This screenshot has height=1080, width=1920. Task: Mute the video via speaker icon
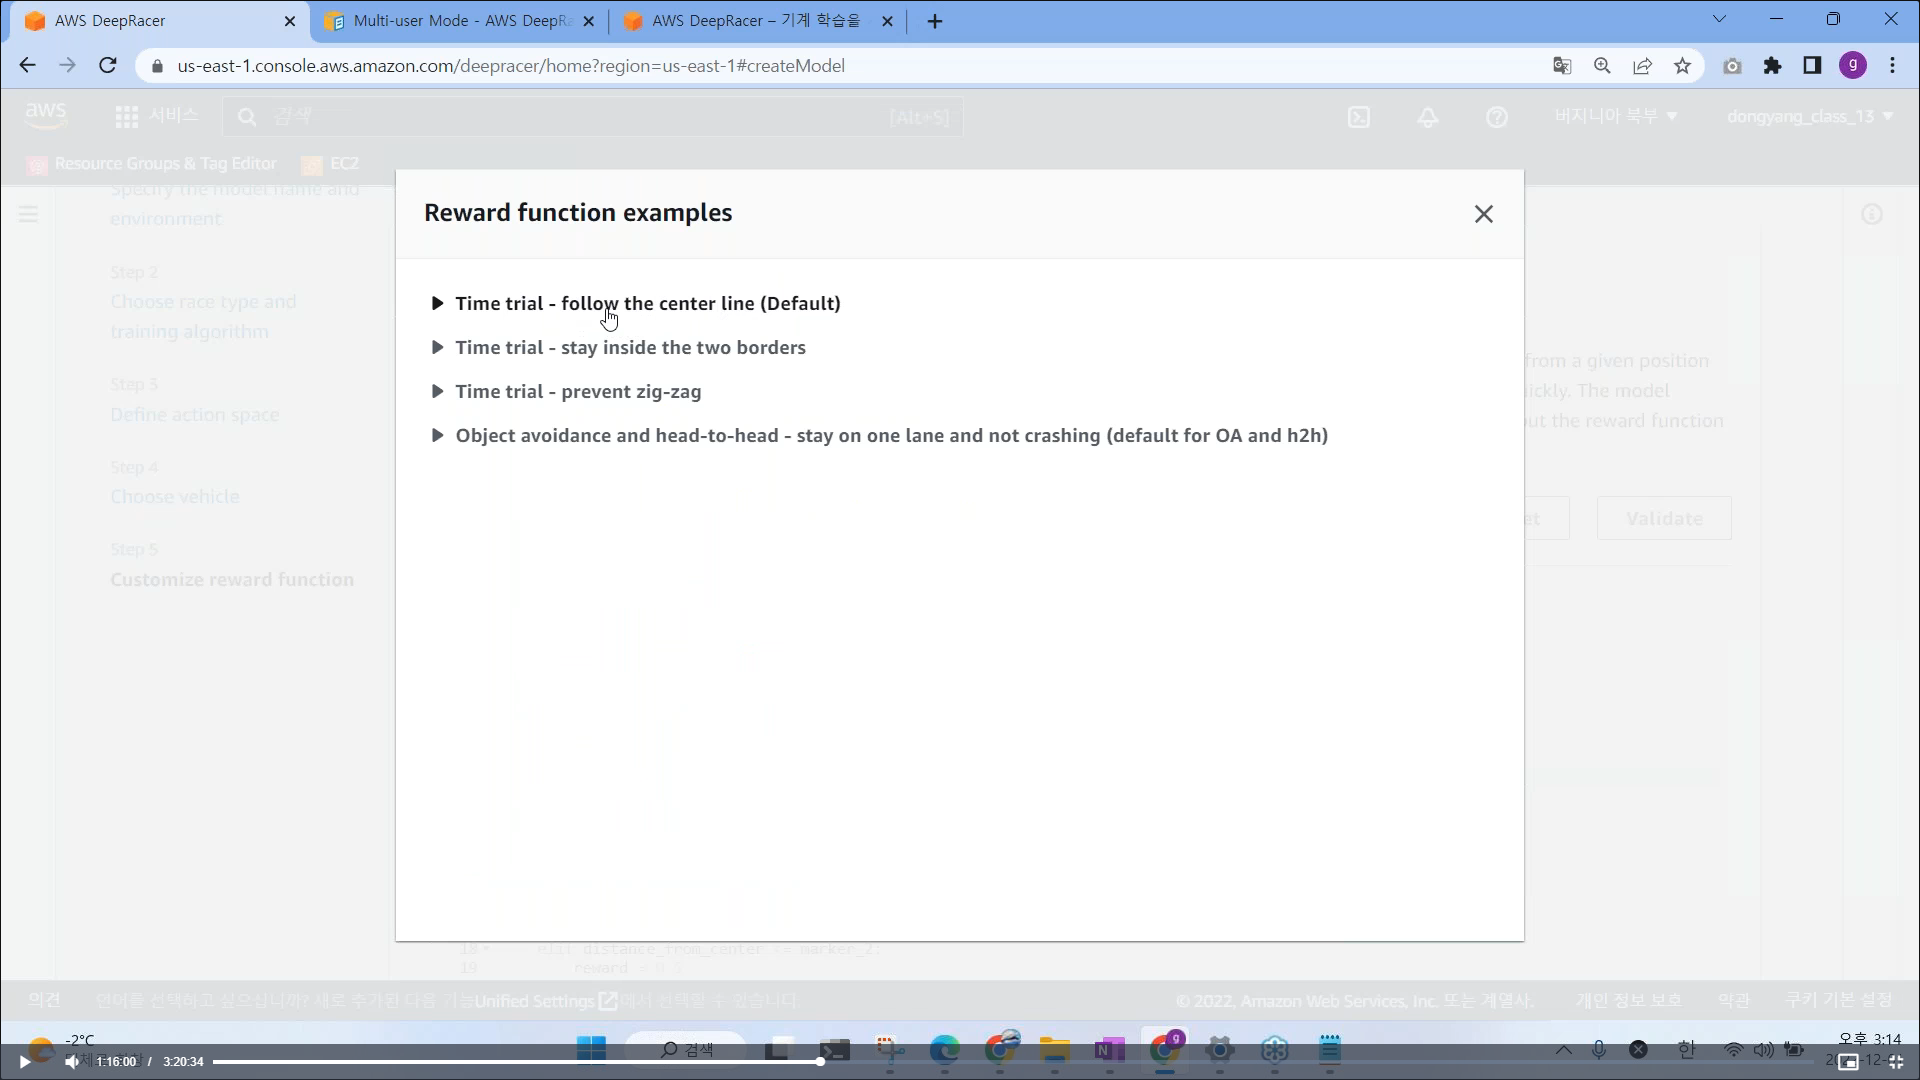71,1062
